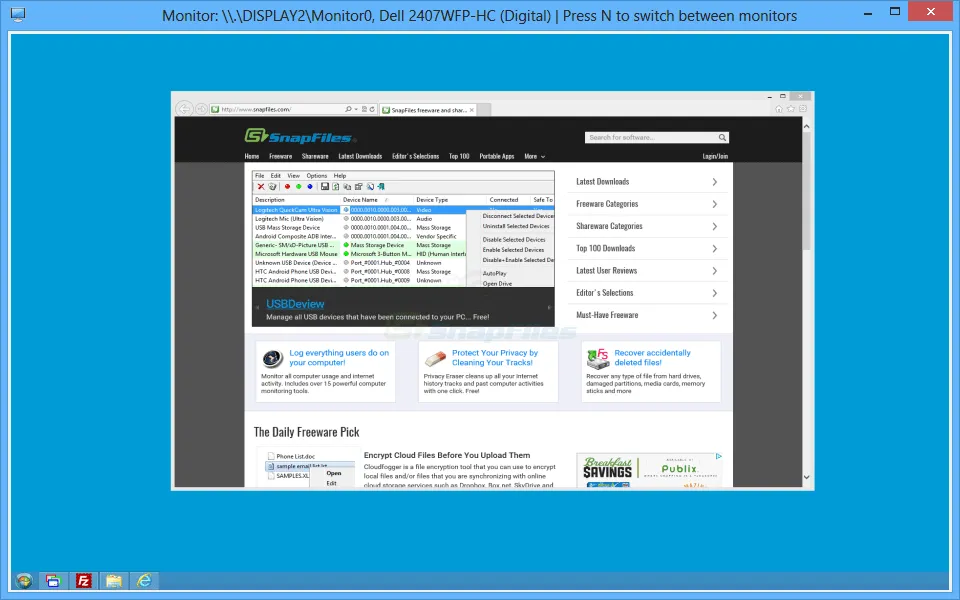960x600 pixels.
Task: Click the monitor viewer title bar icon
Action: [18, 15]
